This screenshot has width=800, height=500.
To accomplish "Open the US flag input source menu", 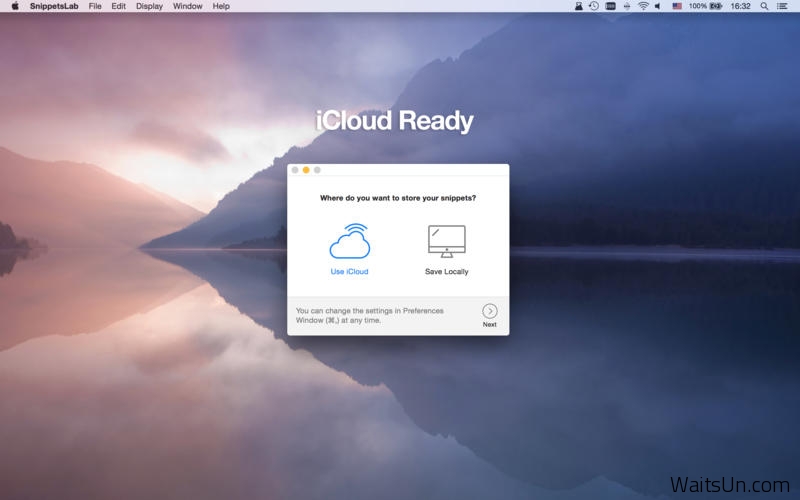I will [x=677, y=6].
